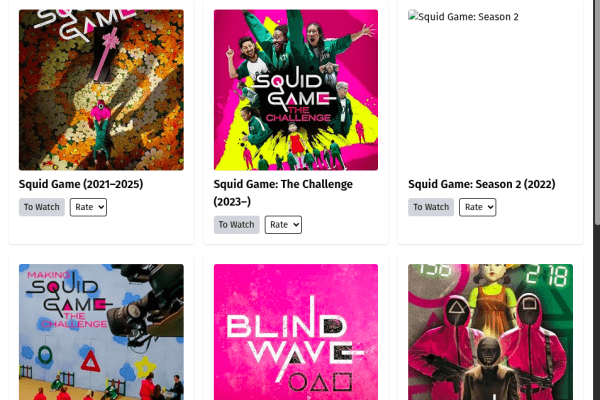Screen dimensions: 600x400
Task: Open Rate dropdown for Squid Game: Season 2
Action: click(x=478, y=207)
